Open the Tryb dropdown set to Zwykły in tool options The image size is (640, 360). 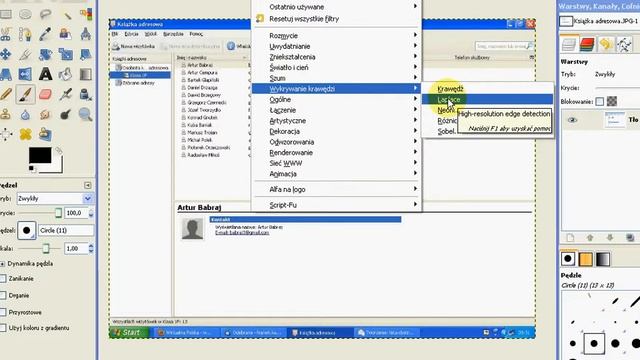tap(54, 198)
